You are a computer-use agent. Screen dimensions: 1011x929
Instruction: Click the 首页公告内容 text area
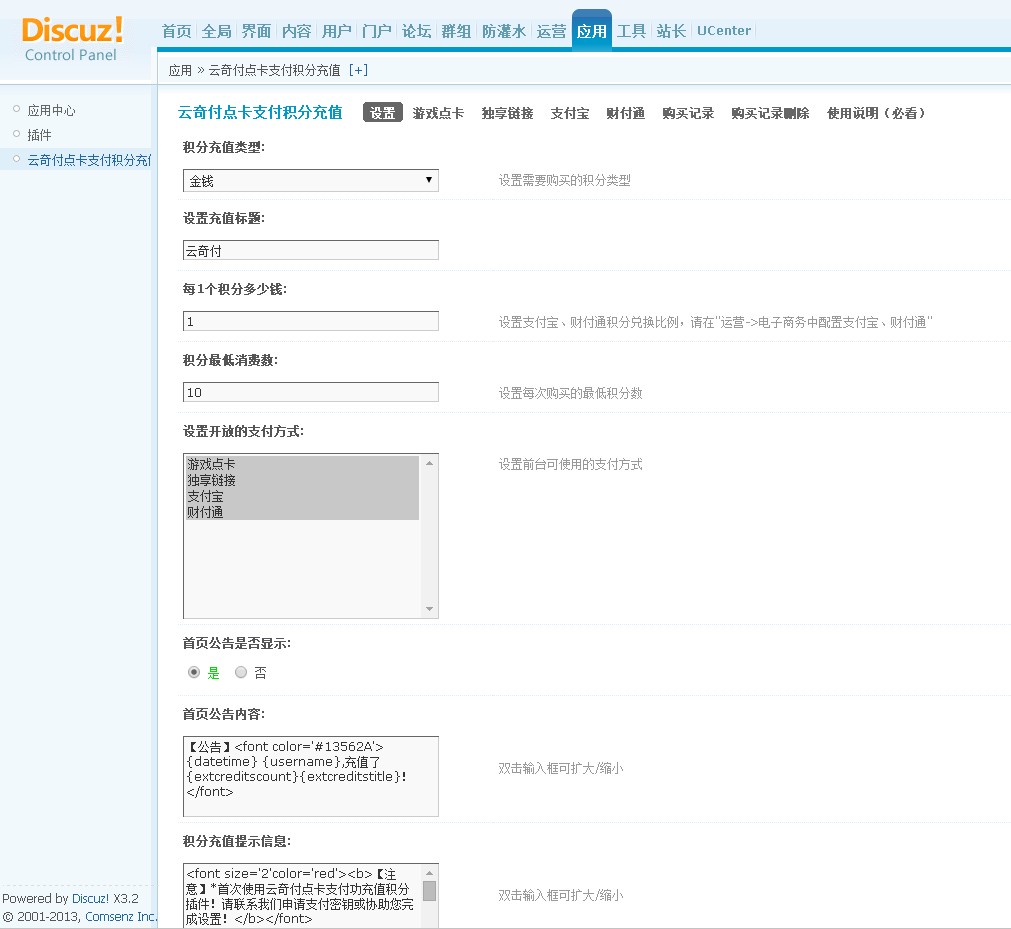click(310, 776)
